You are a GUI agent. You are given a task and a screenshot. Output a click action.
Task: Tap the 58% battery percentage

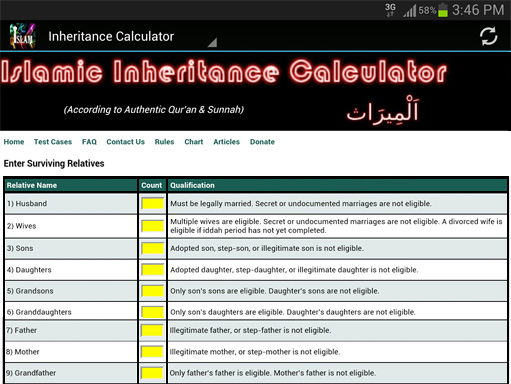coord(427,11)
